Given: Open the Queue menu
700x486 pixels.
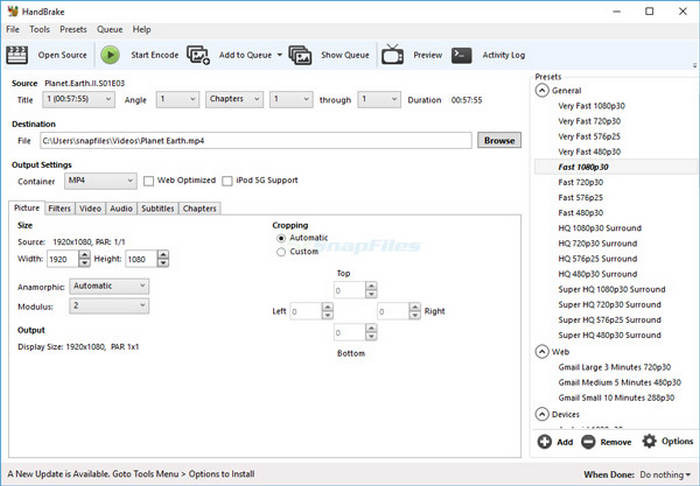Looking at the screenshot, I should coord(110,29).
